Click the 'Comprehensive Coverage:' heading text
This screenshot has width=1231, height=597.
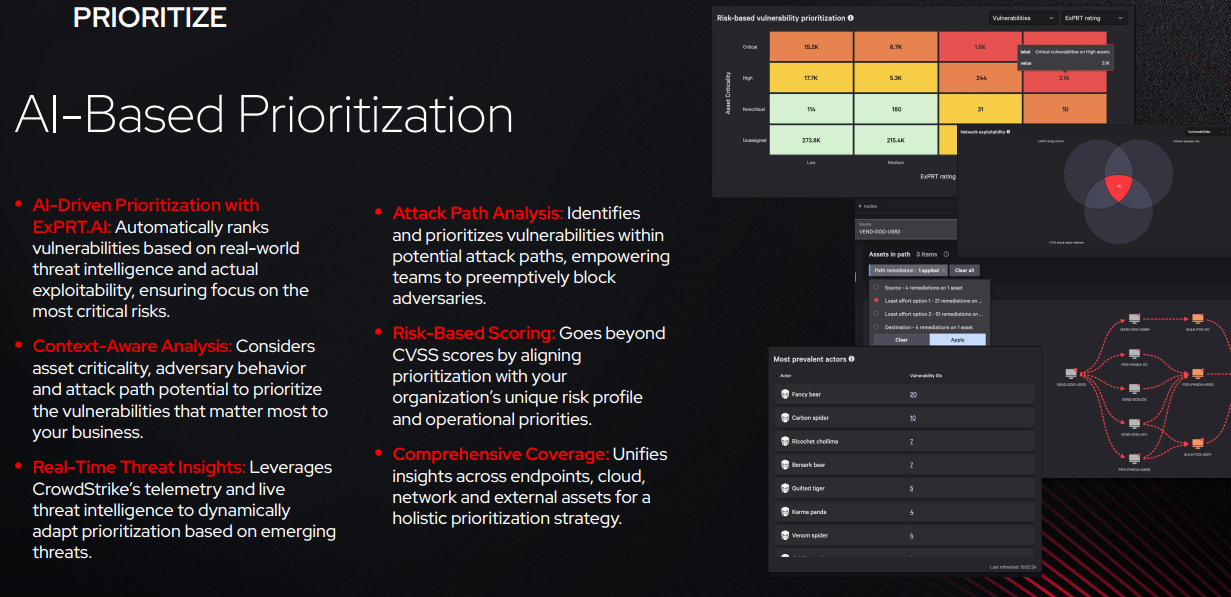coord(500,454)
